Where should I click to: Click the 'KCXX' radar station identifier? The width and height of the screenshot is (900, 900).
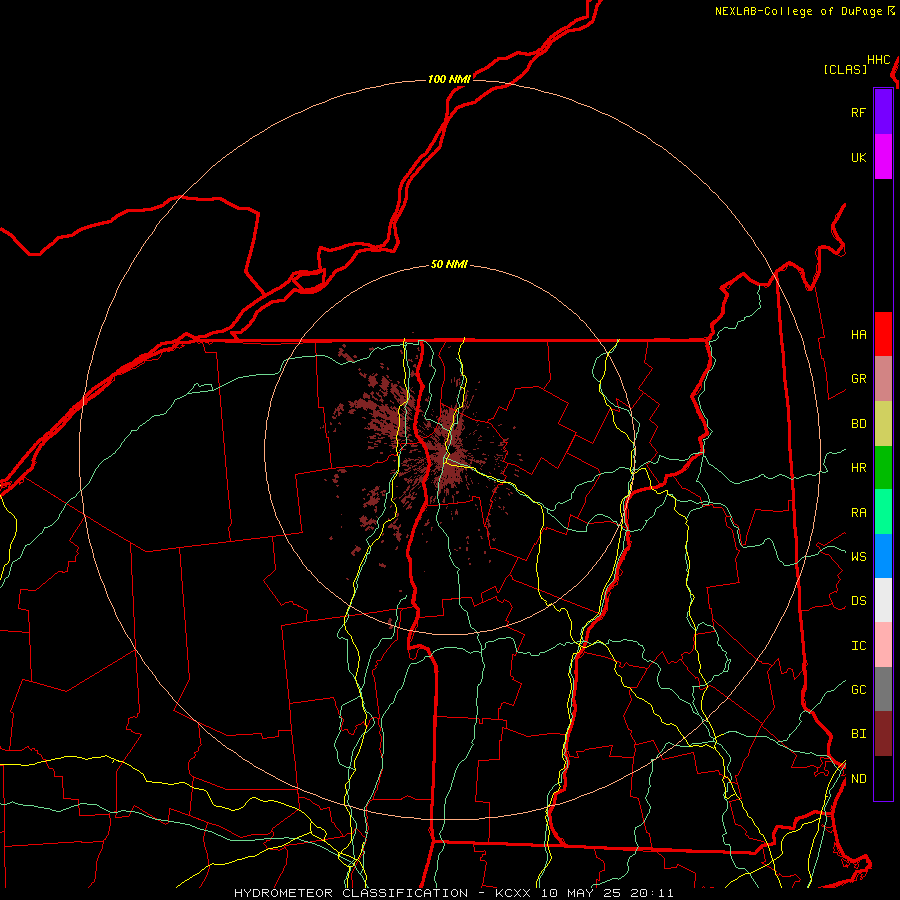tap(513, 893)
